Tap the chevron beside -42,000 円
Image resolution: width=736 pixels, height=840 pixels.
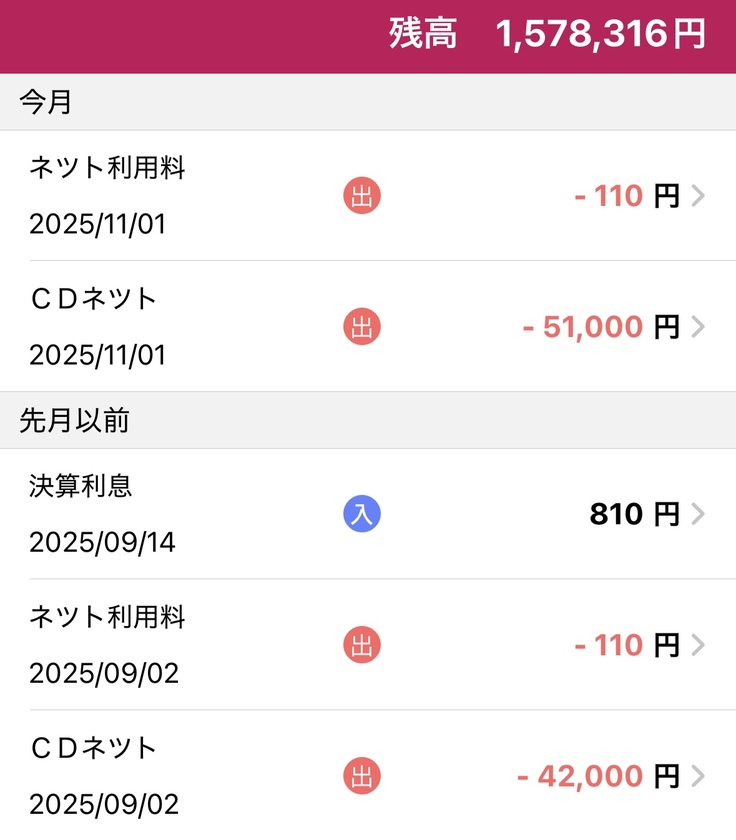coord(698,776)
